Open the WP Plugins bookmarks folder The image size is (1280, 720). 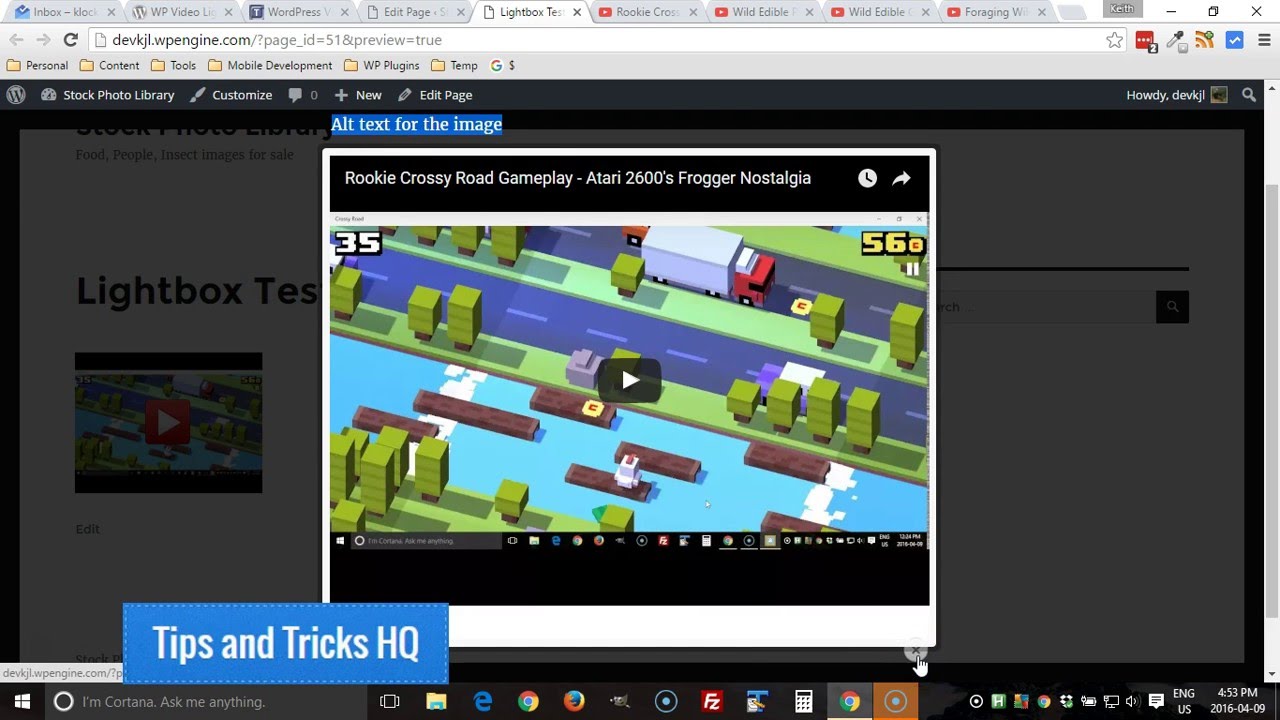381,66
